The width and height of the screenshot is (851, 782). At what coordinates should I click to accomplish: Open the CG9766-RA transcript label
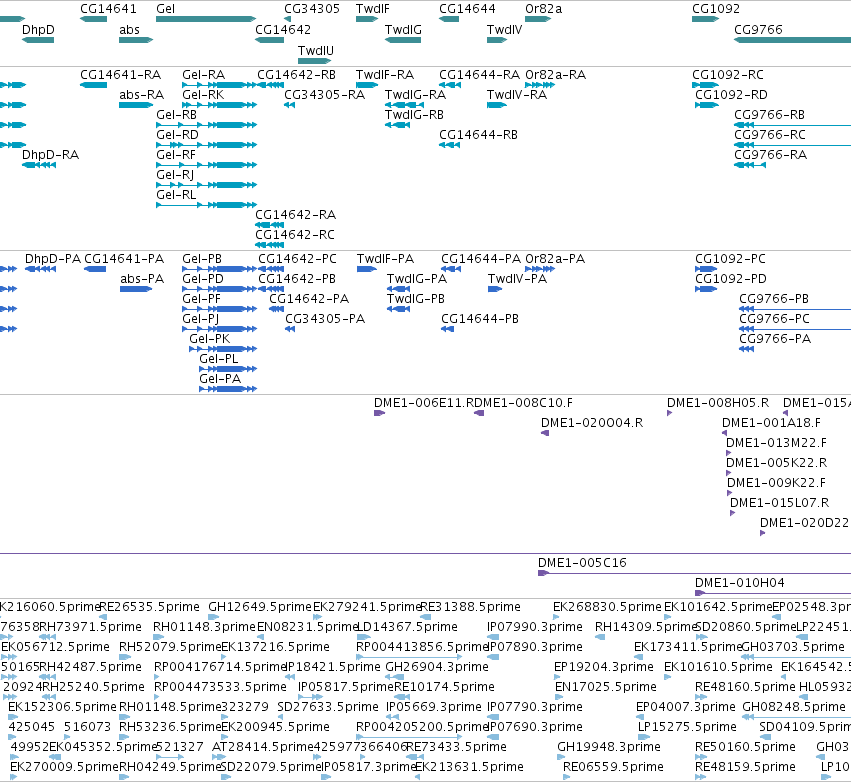770,155
